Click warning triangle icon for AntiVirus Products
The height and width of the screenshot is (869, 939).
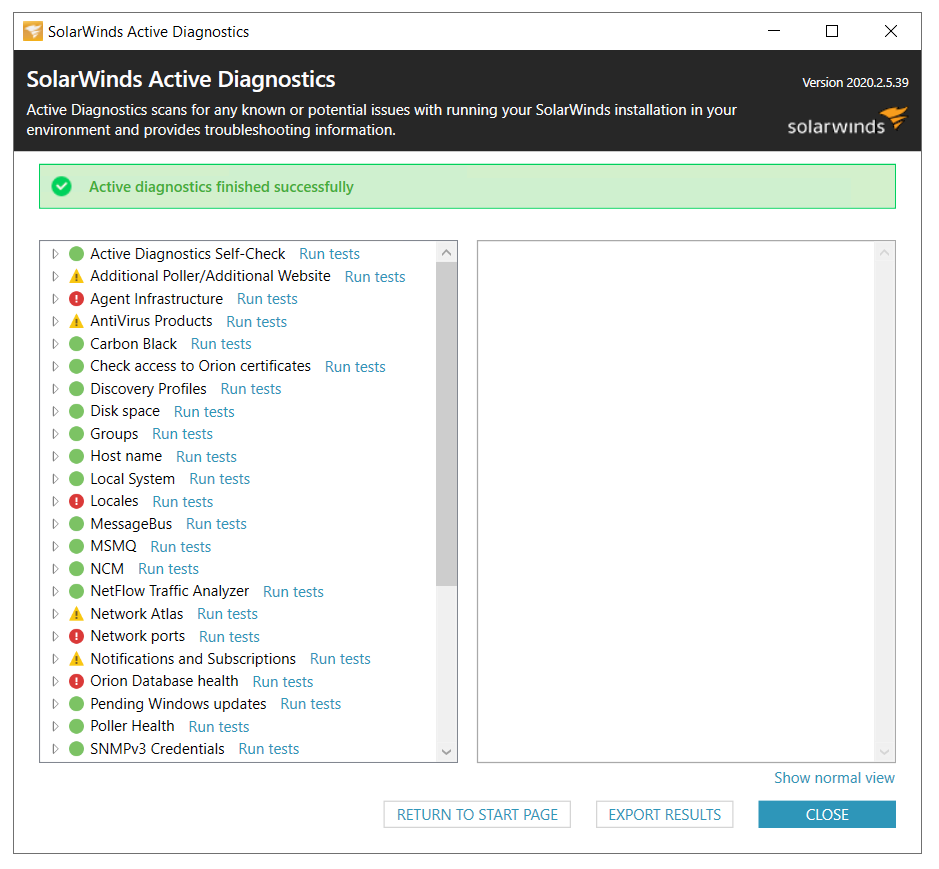click(x=76, y=322)
